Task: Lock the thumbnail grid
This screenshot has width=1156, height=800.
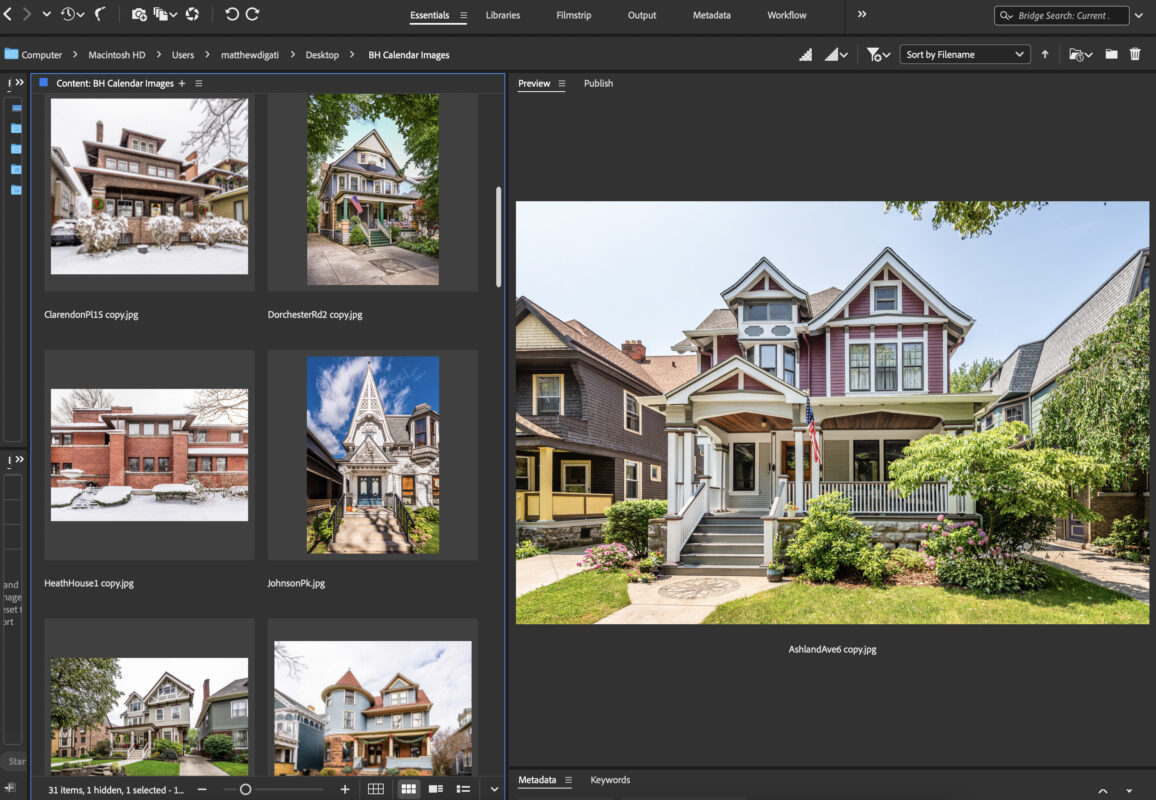Action: click(375, 789)
